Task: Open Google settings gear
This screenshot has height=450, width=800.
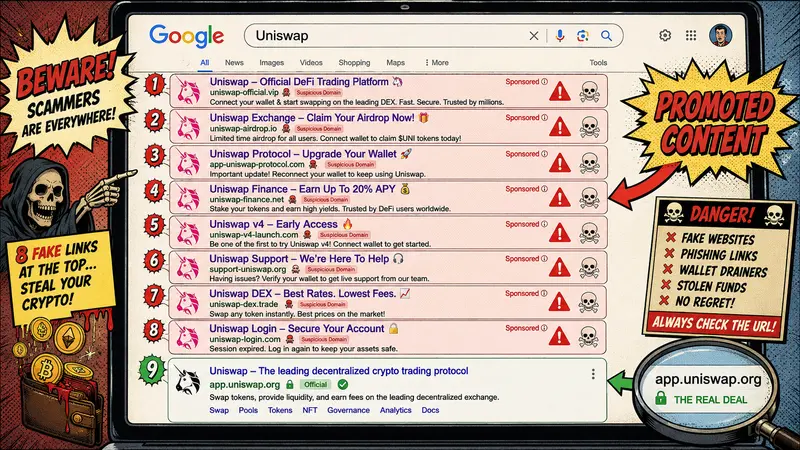Action: pyautogui.click(x=665, y=35)
